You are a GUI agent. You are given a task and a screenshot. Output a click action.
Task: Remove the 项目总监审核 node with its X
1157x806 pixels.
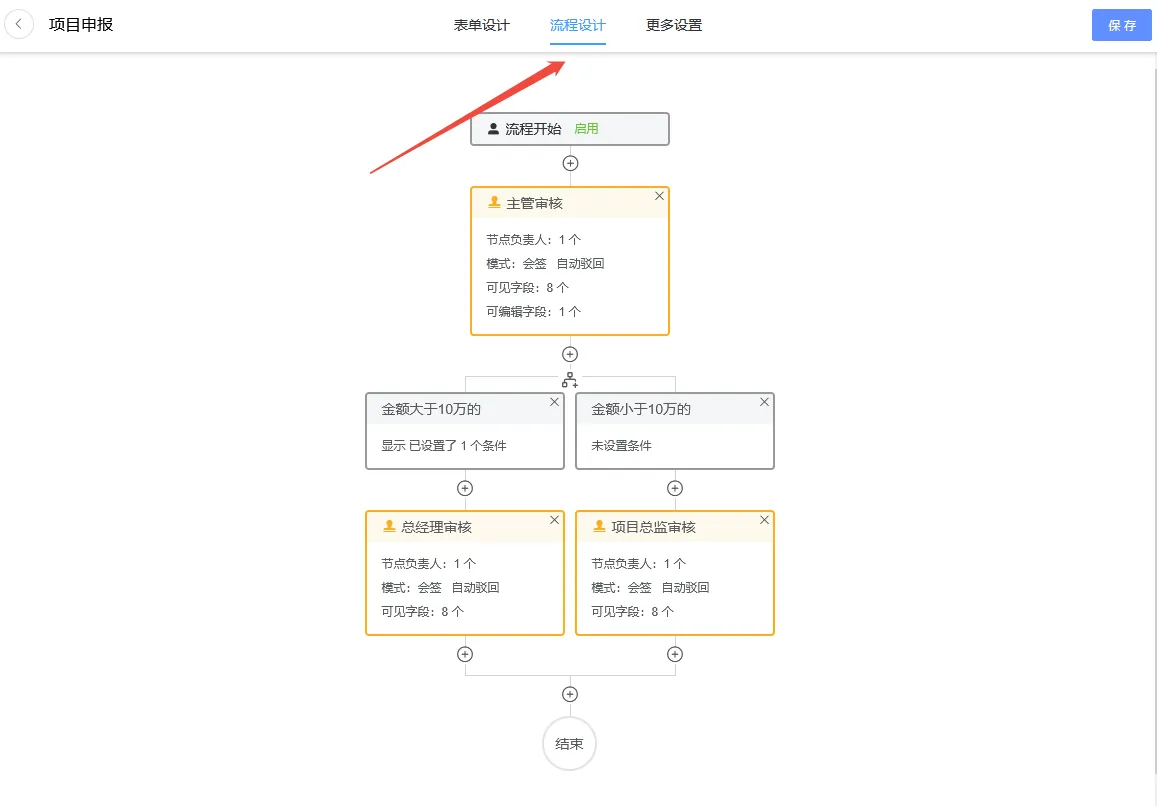764,520
